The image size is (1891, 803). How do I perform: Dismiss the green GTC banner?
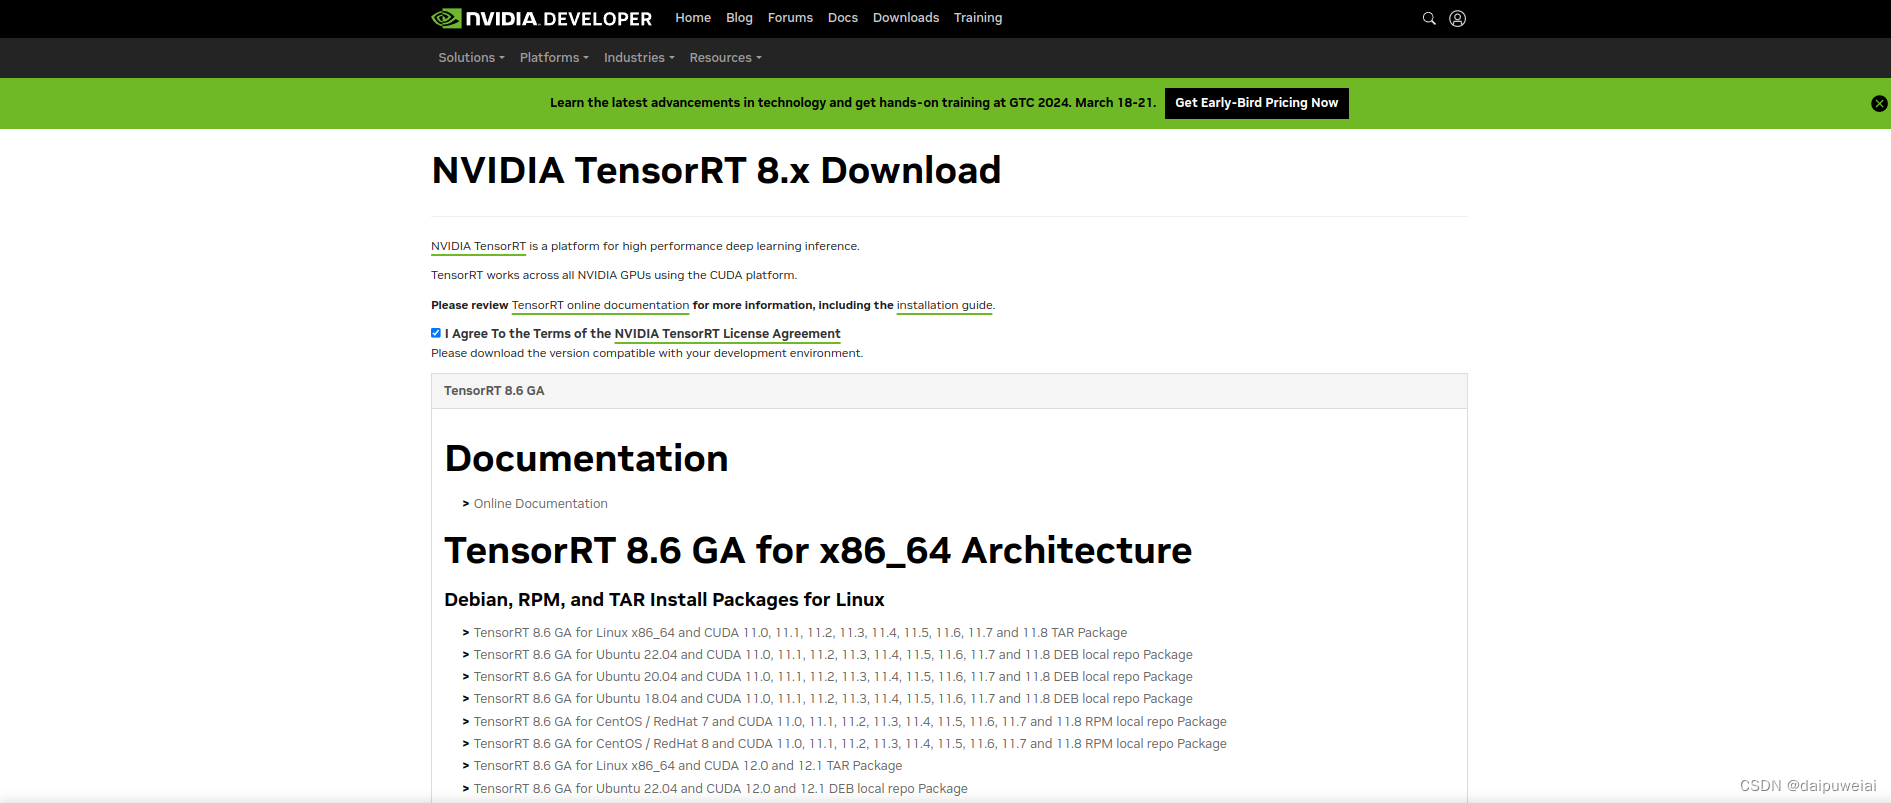click(x=1879, y=103)
